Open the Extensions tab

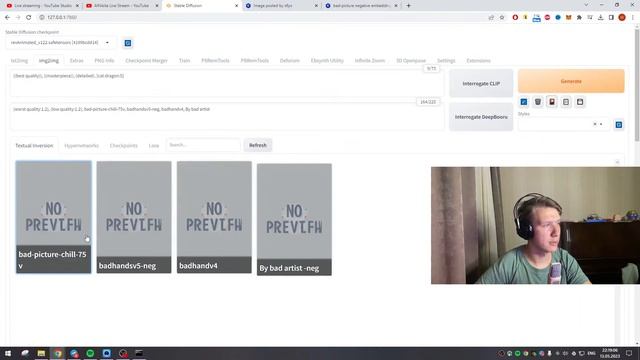478,60
